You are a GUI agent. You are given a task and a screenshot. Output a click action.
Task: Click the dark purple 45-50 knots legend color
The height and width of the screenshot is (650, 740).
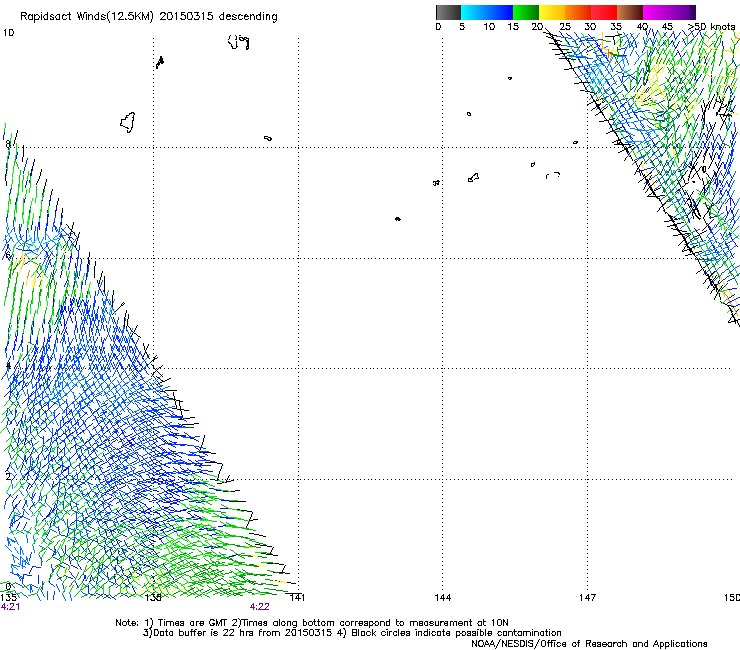682,12
